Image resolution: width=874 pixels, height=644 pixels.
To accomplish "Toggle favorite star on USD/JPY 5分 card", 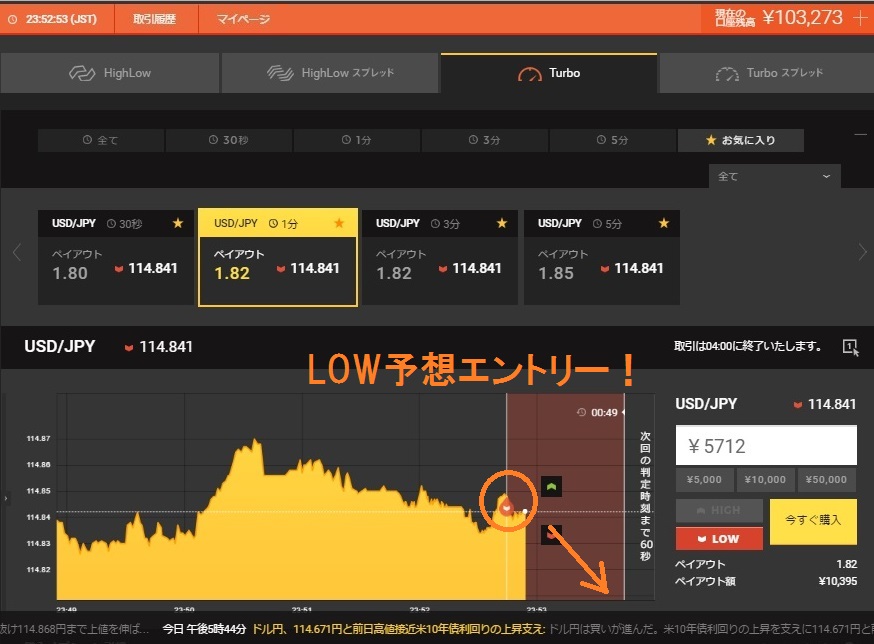I will pos(664,224).
